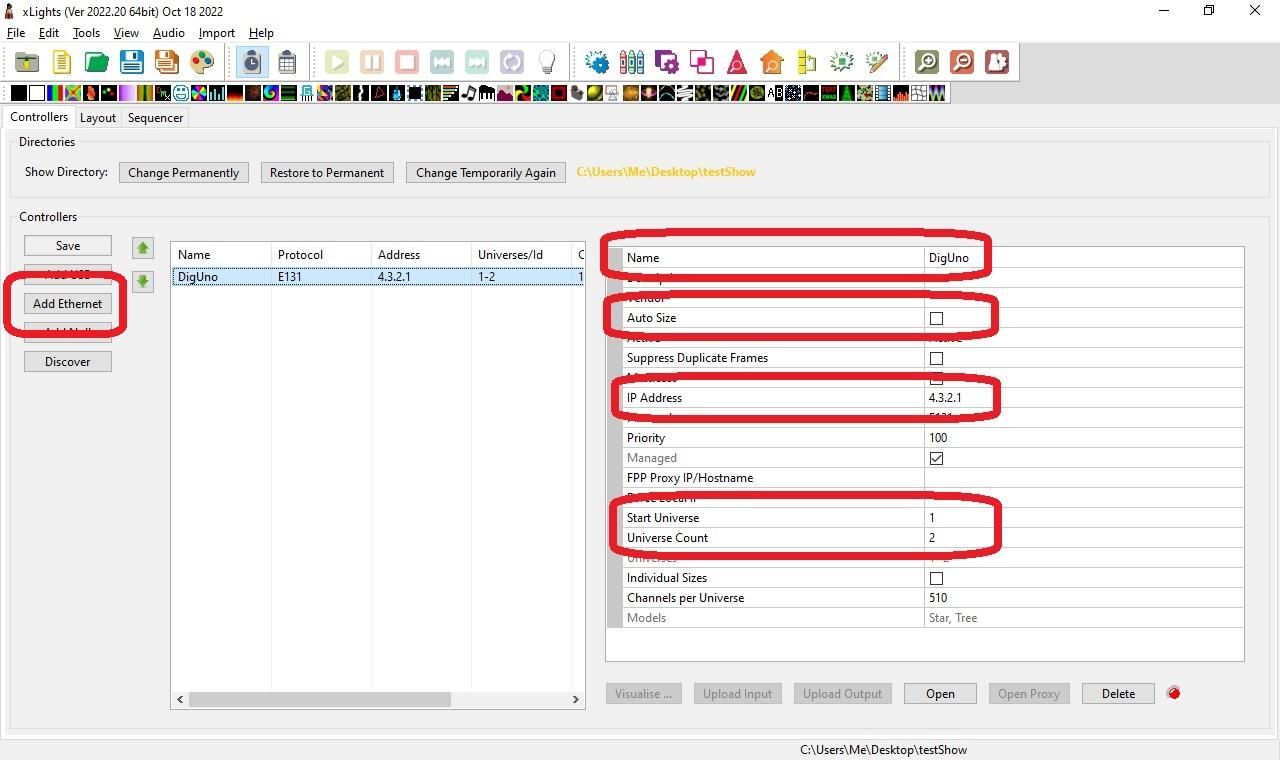This screenshot has height=760, width=1280.
Task: Click the Discover button
Action: pos(67,362)
